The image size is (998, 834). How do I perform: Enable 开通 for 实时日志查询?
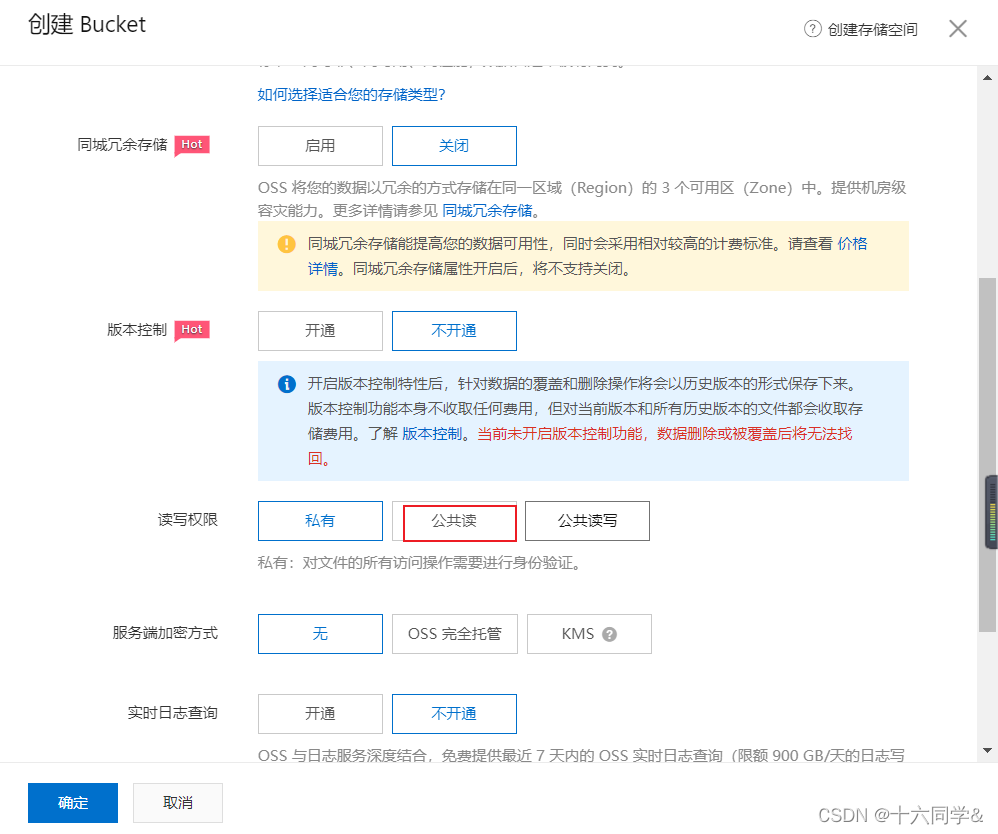click(x=320, y=714)
